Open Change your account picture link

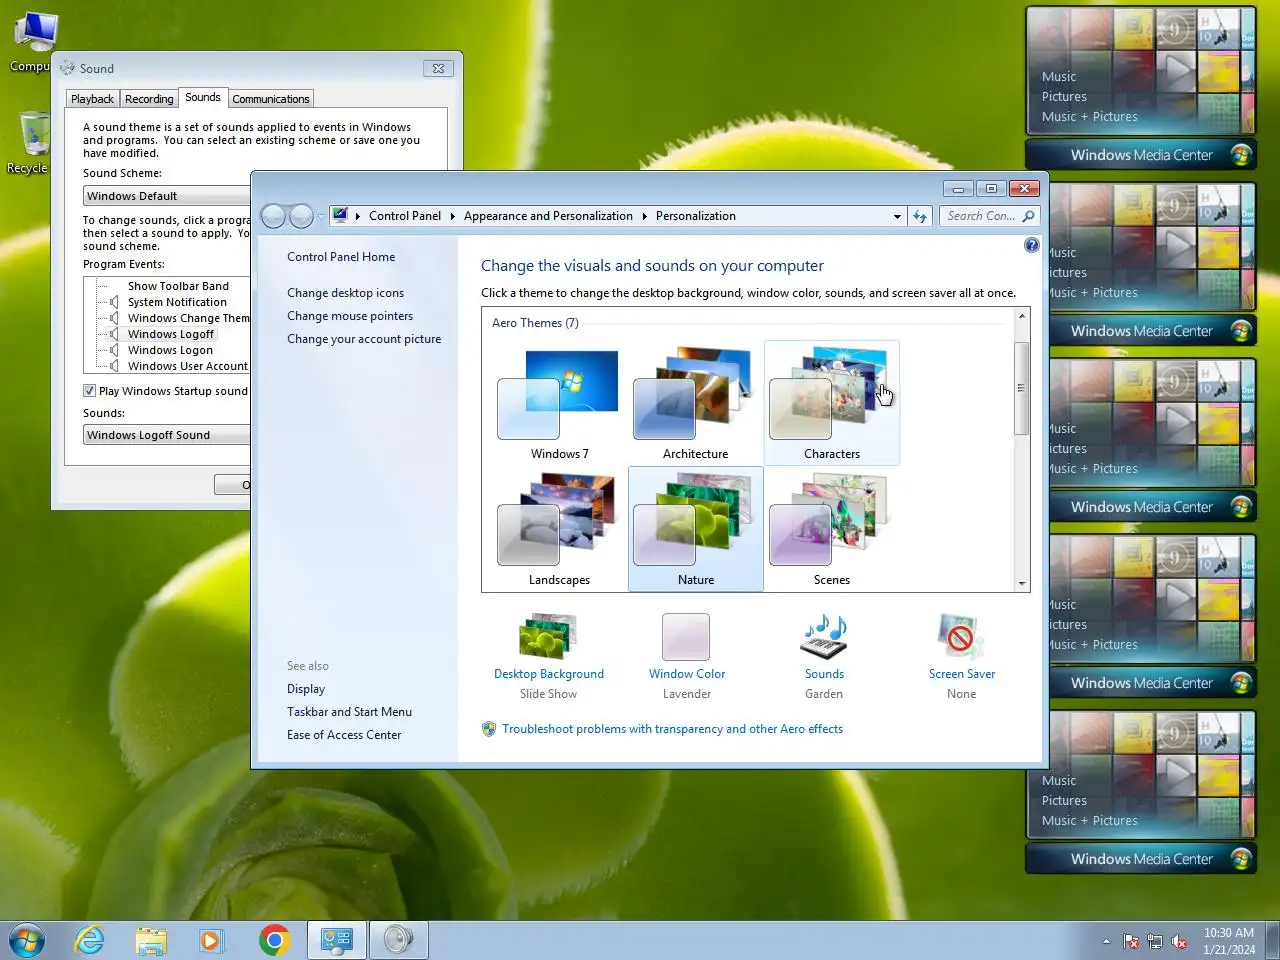coord(364,339)
